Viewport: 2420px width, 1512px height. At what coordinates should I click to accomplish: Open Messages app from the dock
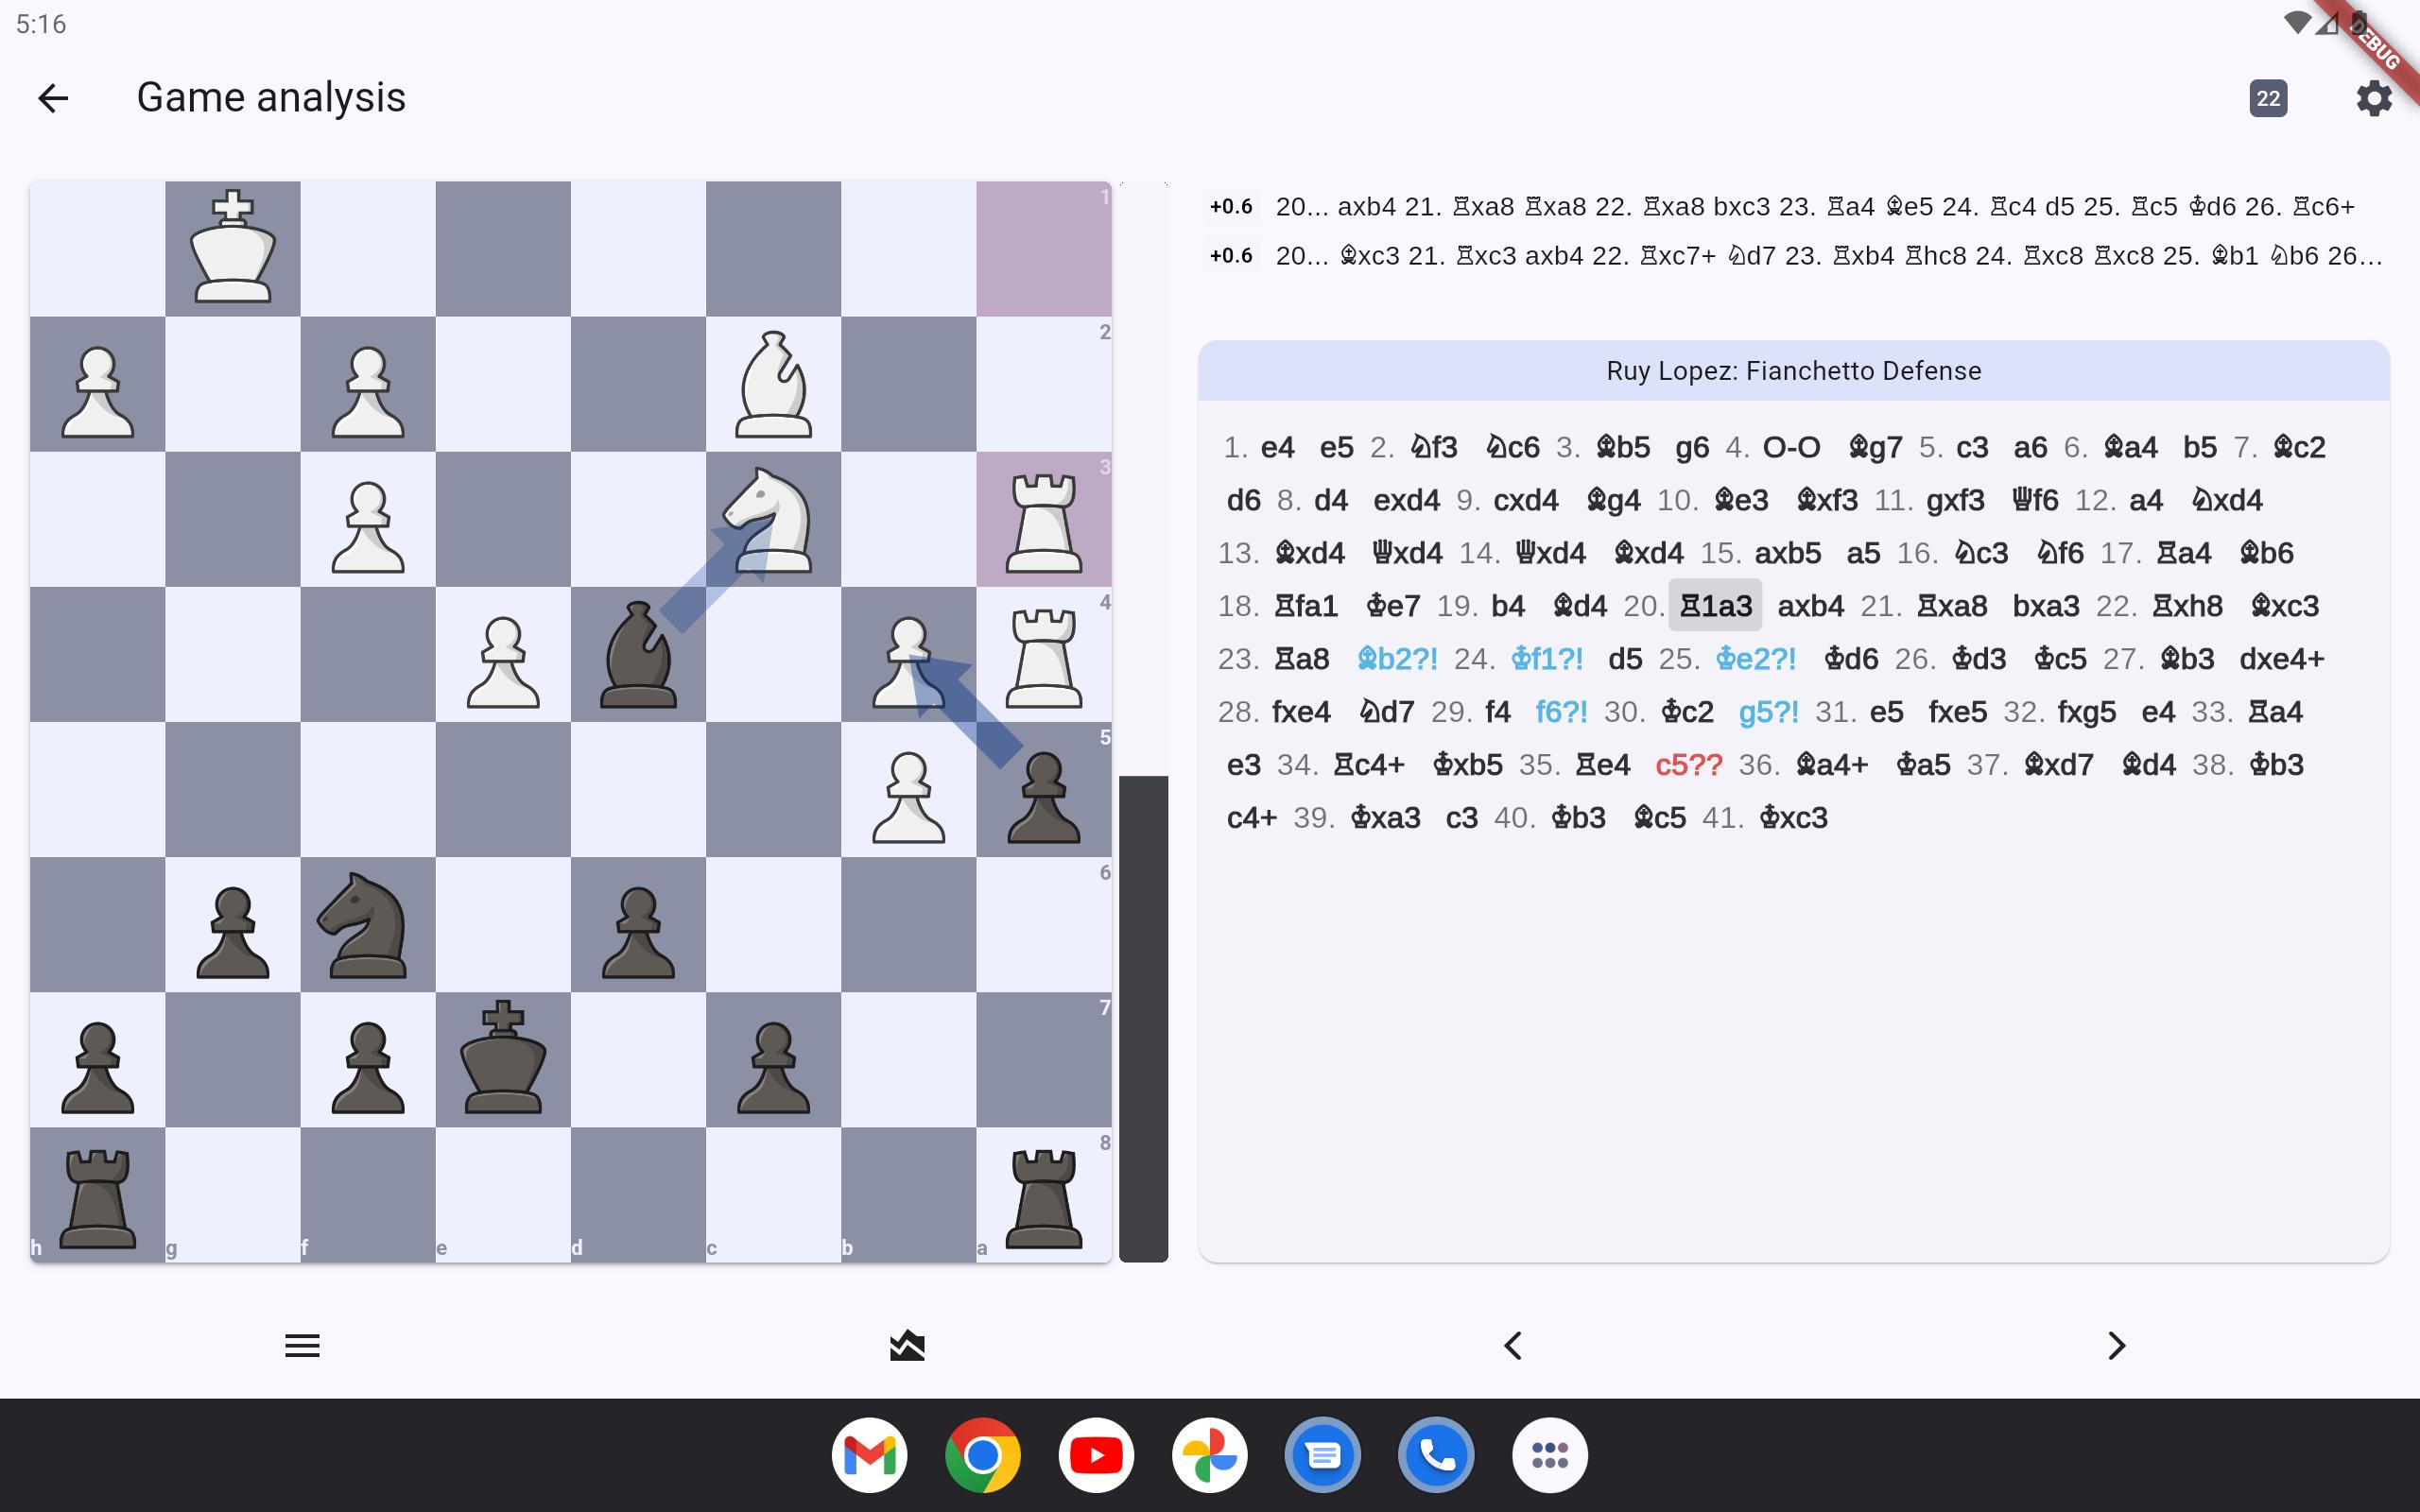1323,1455
